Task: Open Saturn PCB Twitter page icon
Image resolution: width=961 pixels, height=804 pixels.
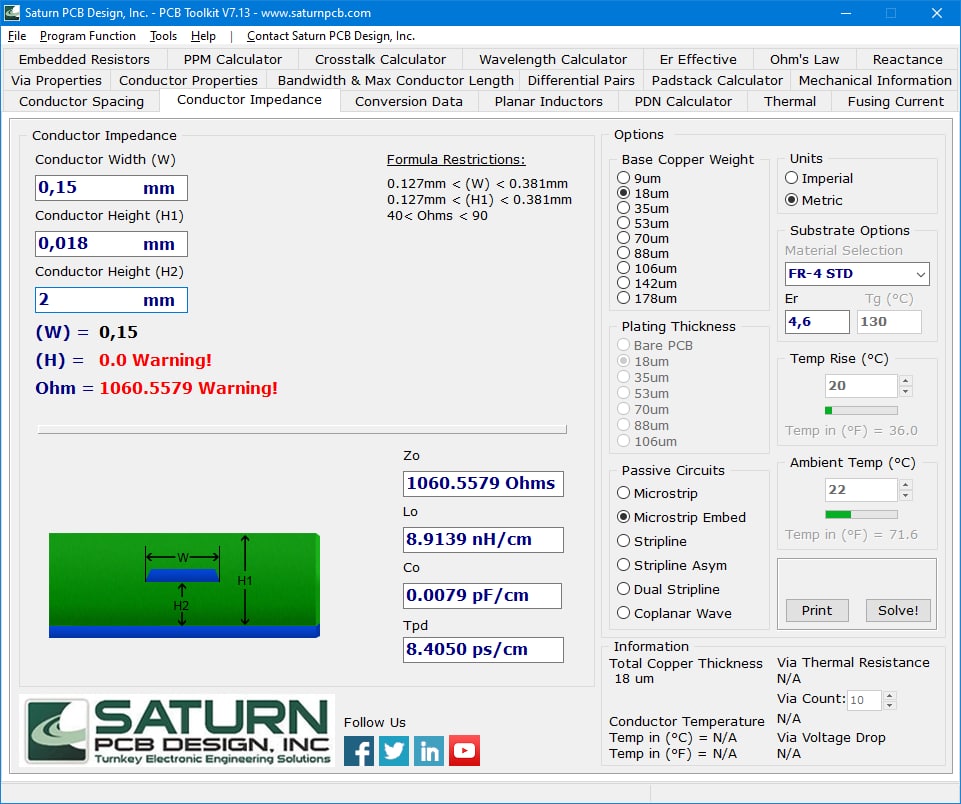Action: pyautogui.click(x=393, y=751)
